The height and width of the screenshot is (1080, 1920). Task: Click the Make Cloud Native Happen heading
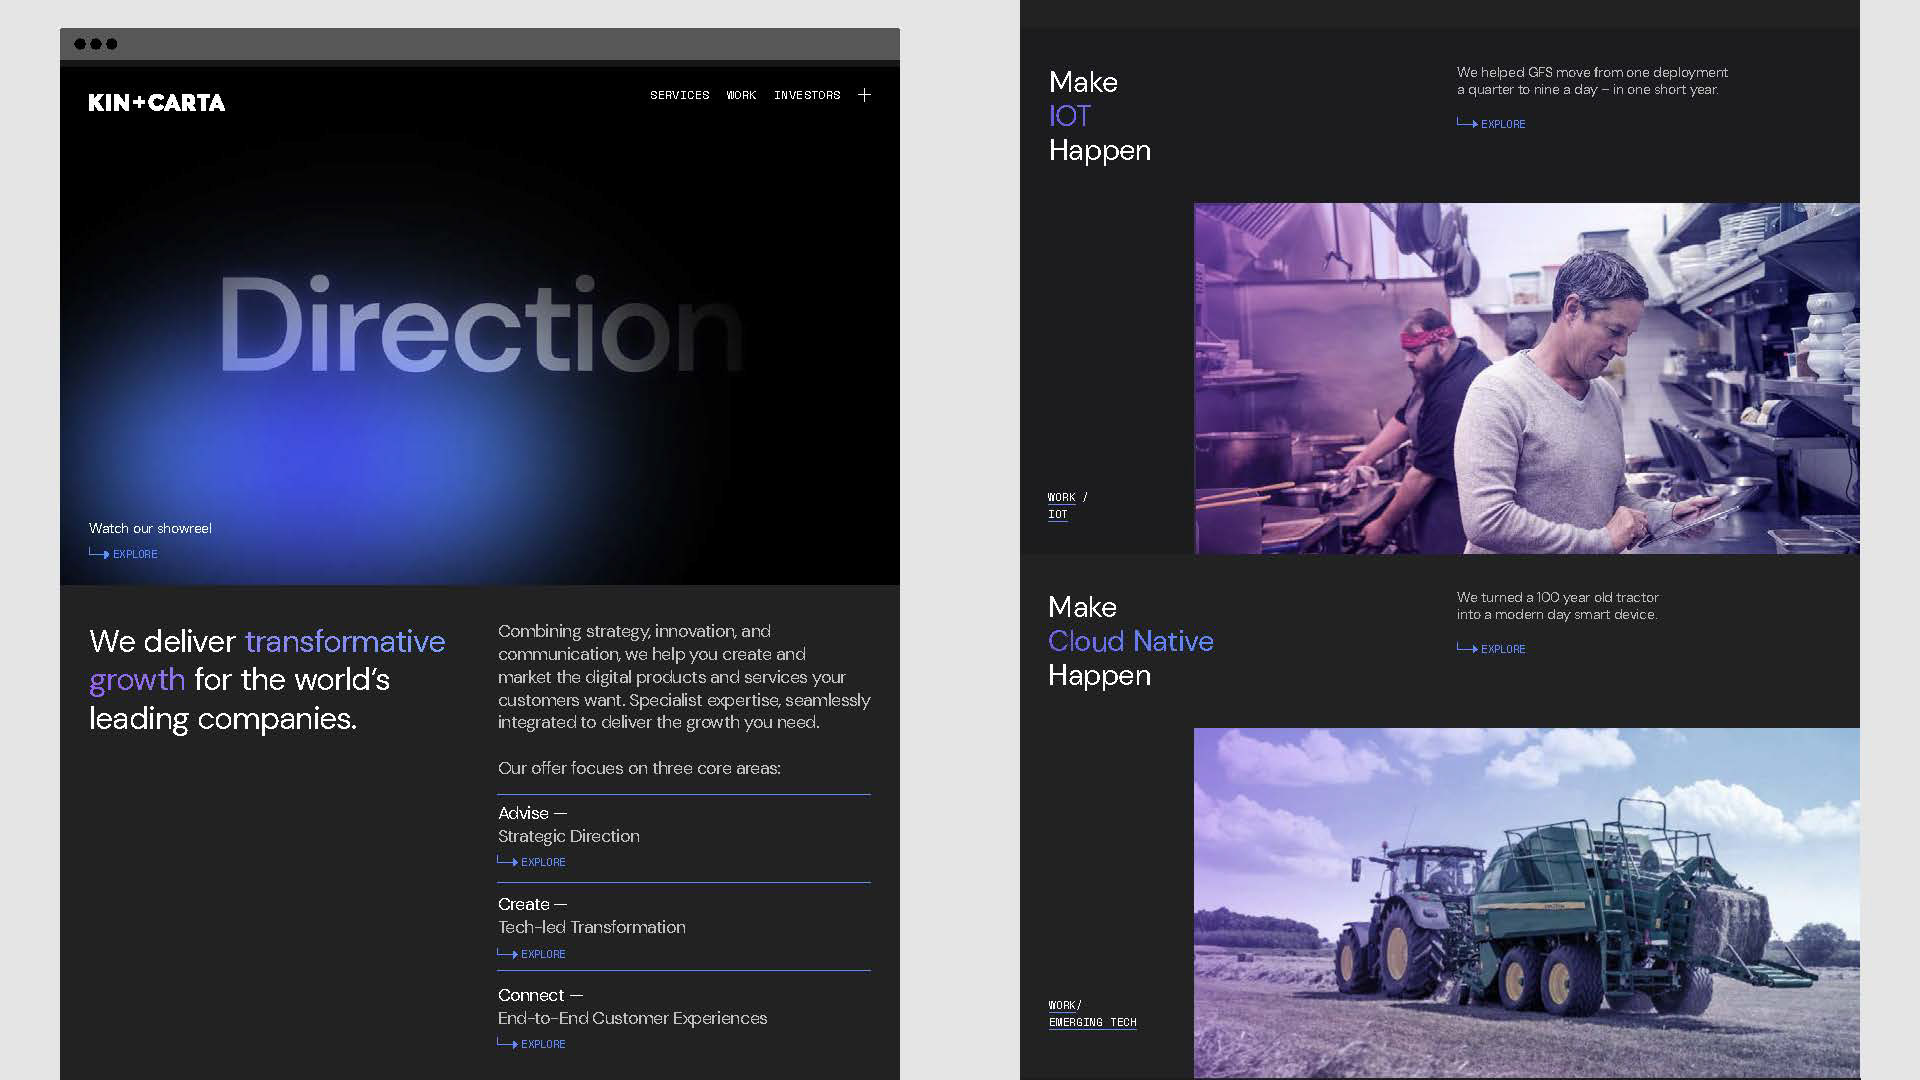point(1131,641)
